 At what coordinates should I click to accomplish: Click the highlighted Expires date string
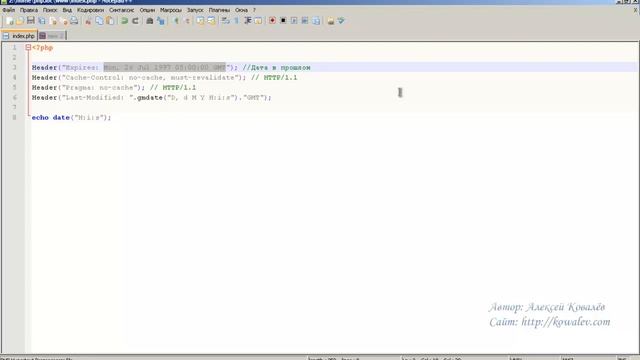pyautogui.click(x=164, y=67)
